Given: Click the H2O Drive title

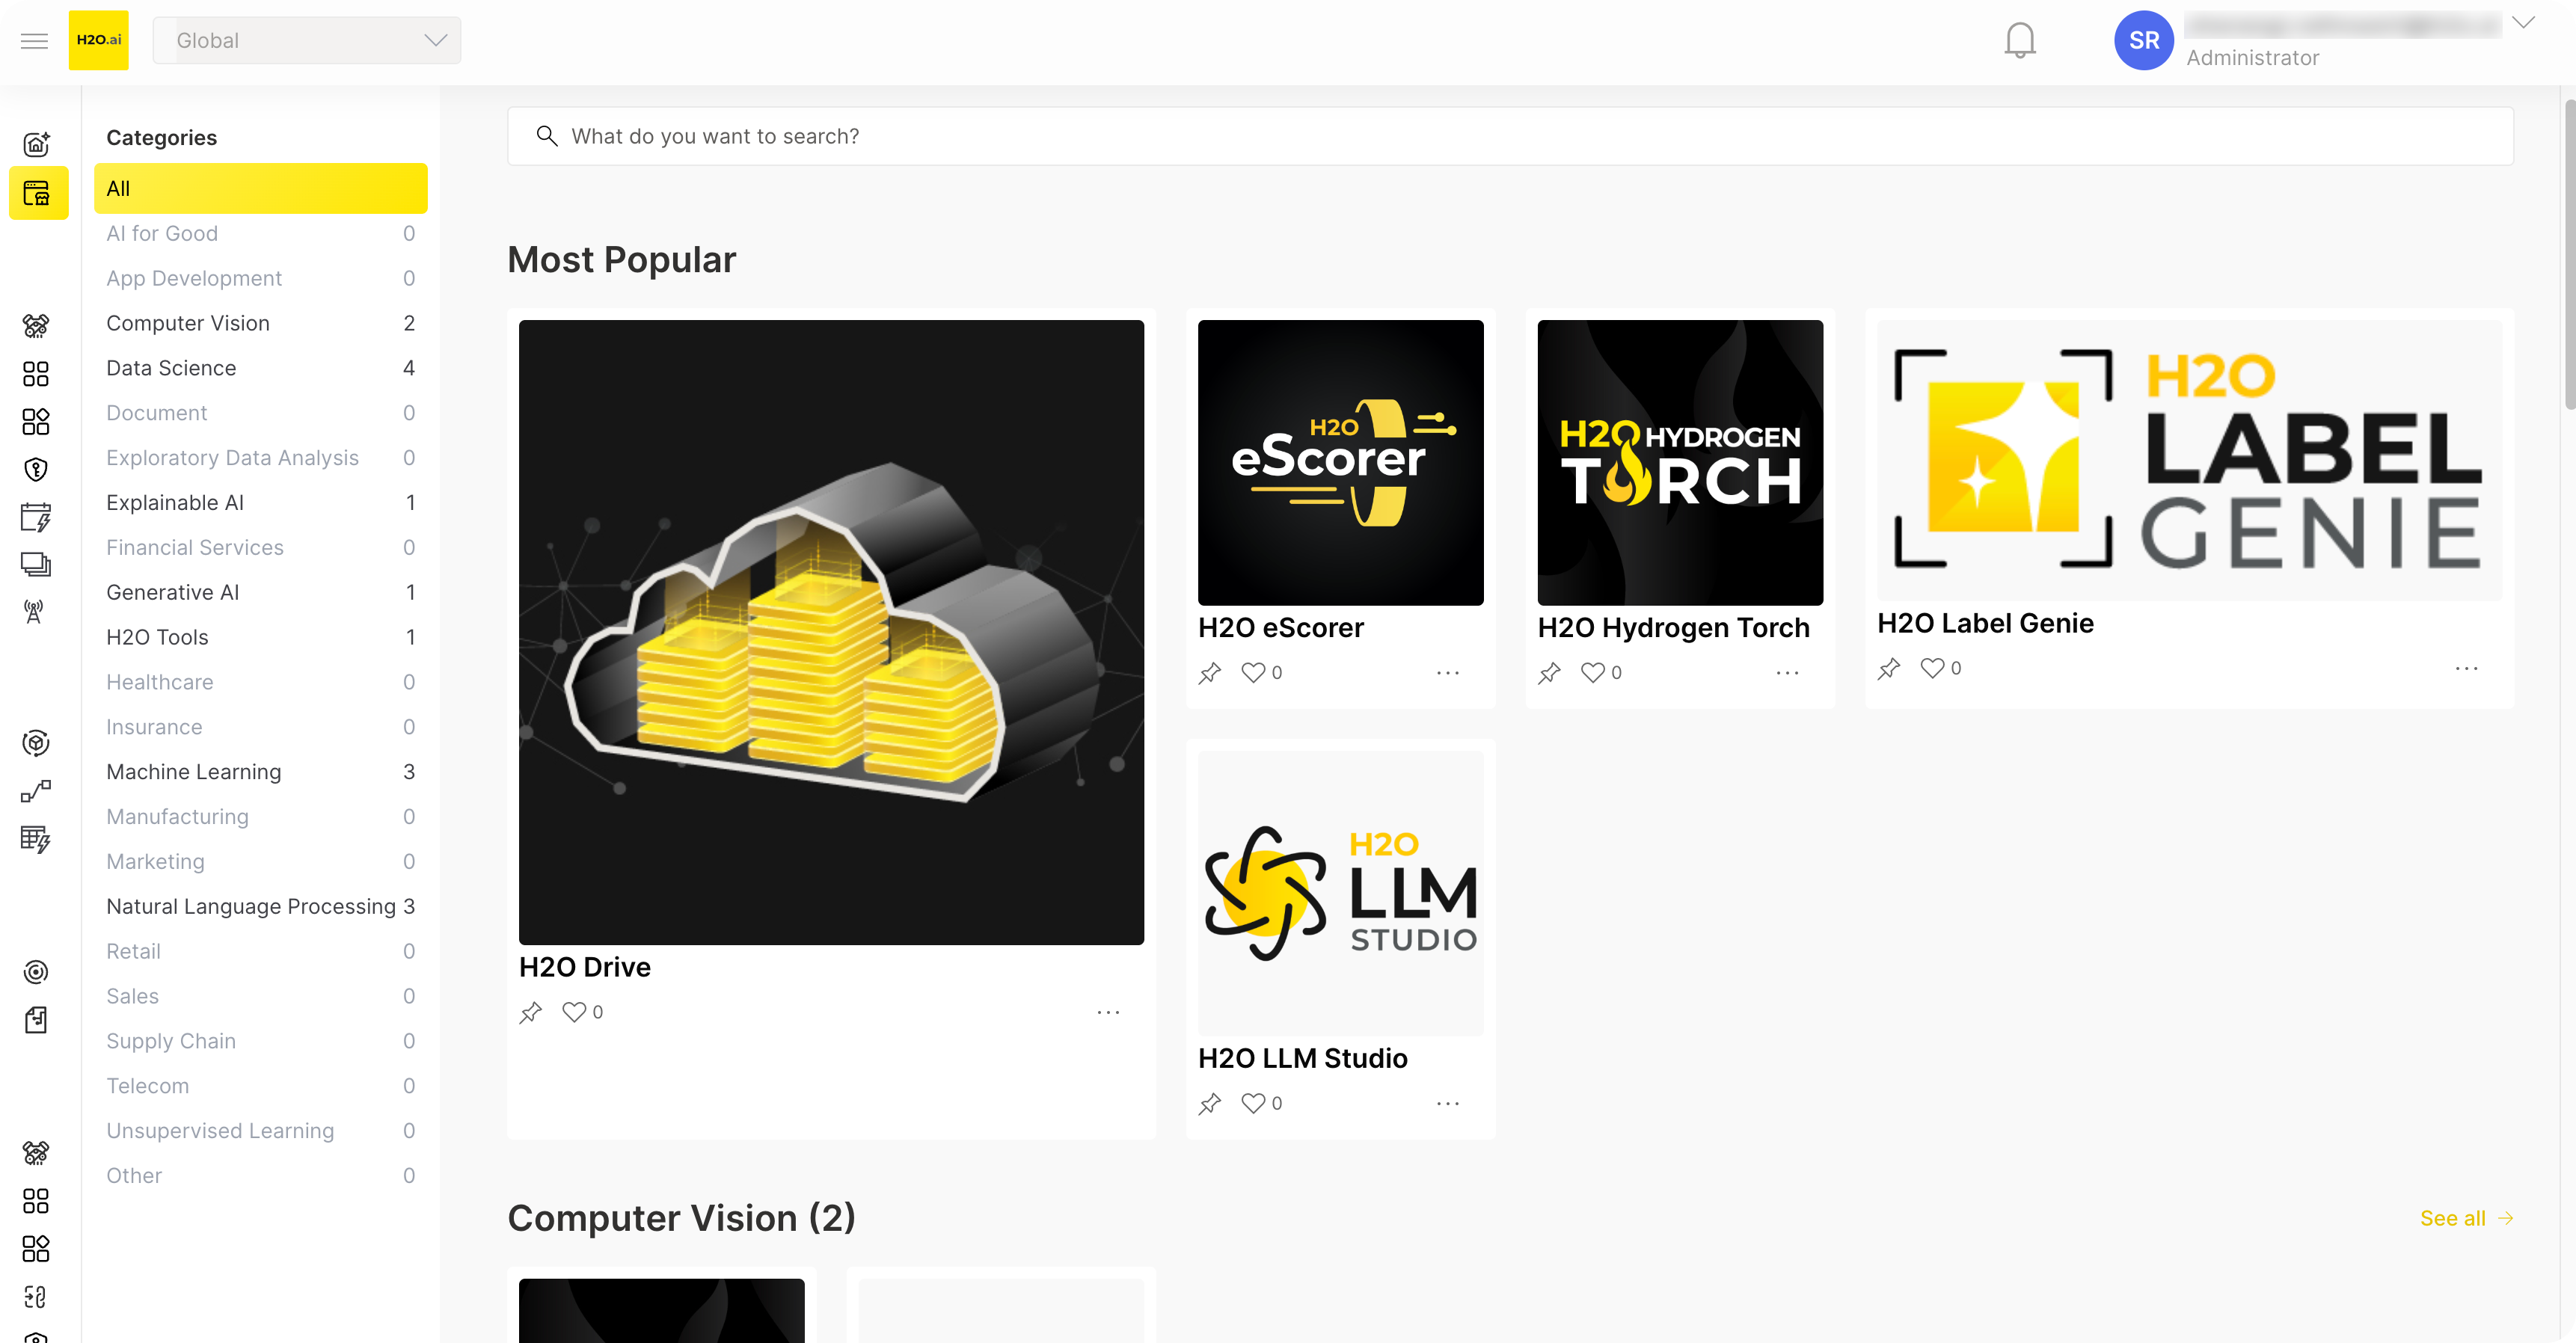Looking at the screenshot, I should click(x=584, y=967).
